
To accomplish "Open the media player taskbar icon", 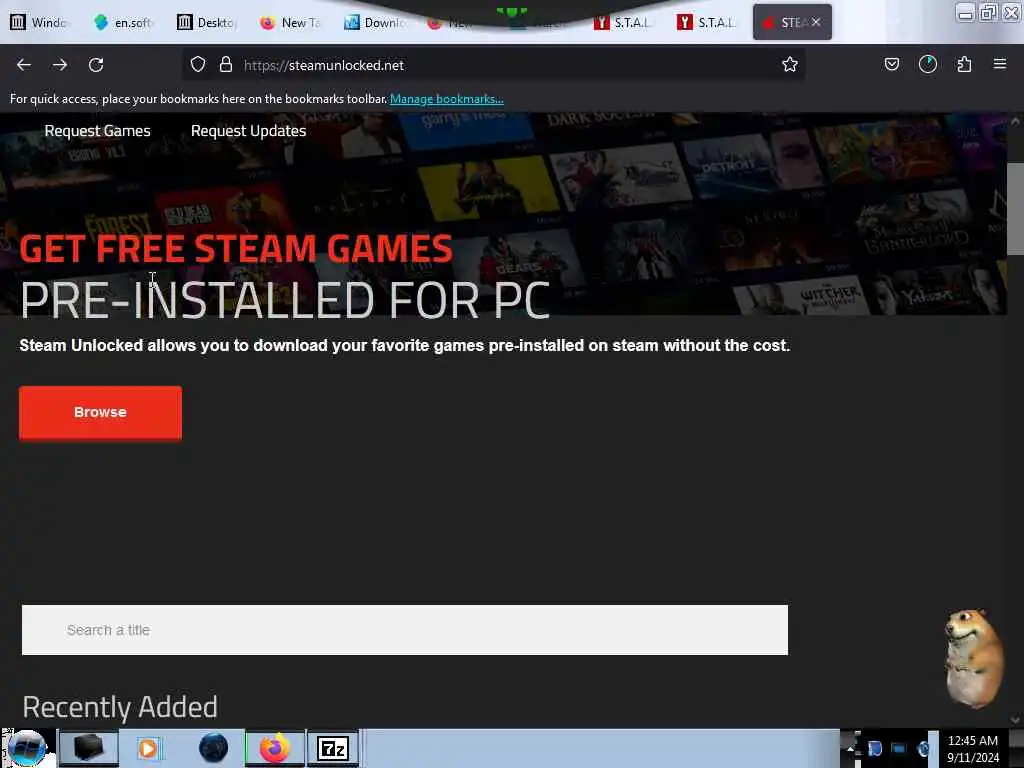I will pyautogui.click(x=148, y=748).
